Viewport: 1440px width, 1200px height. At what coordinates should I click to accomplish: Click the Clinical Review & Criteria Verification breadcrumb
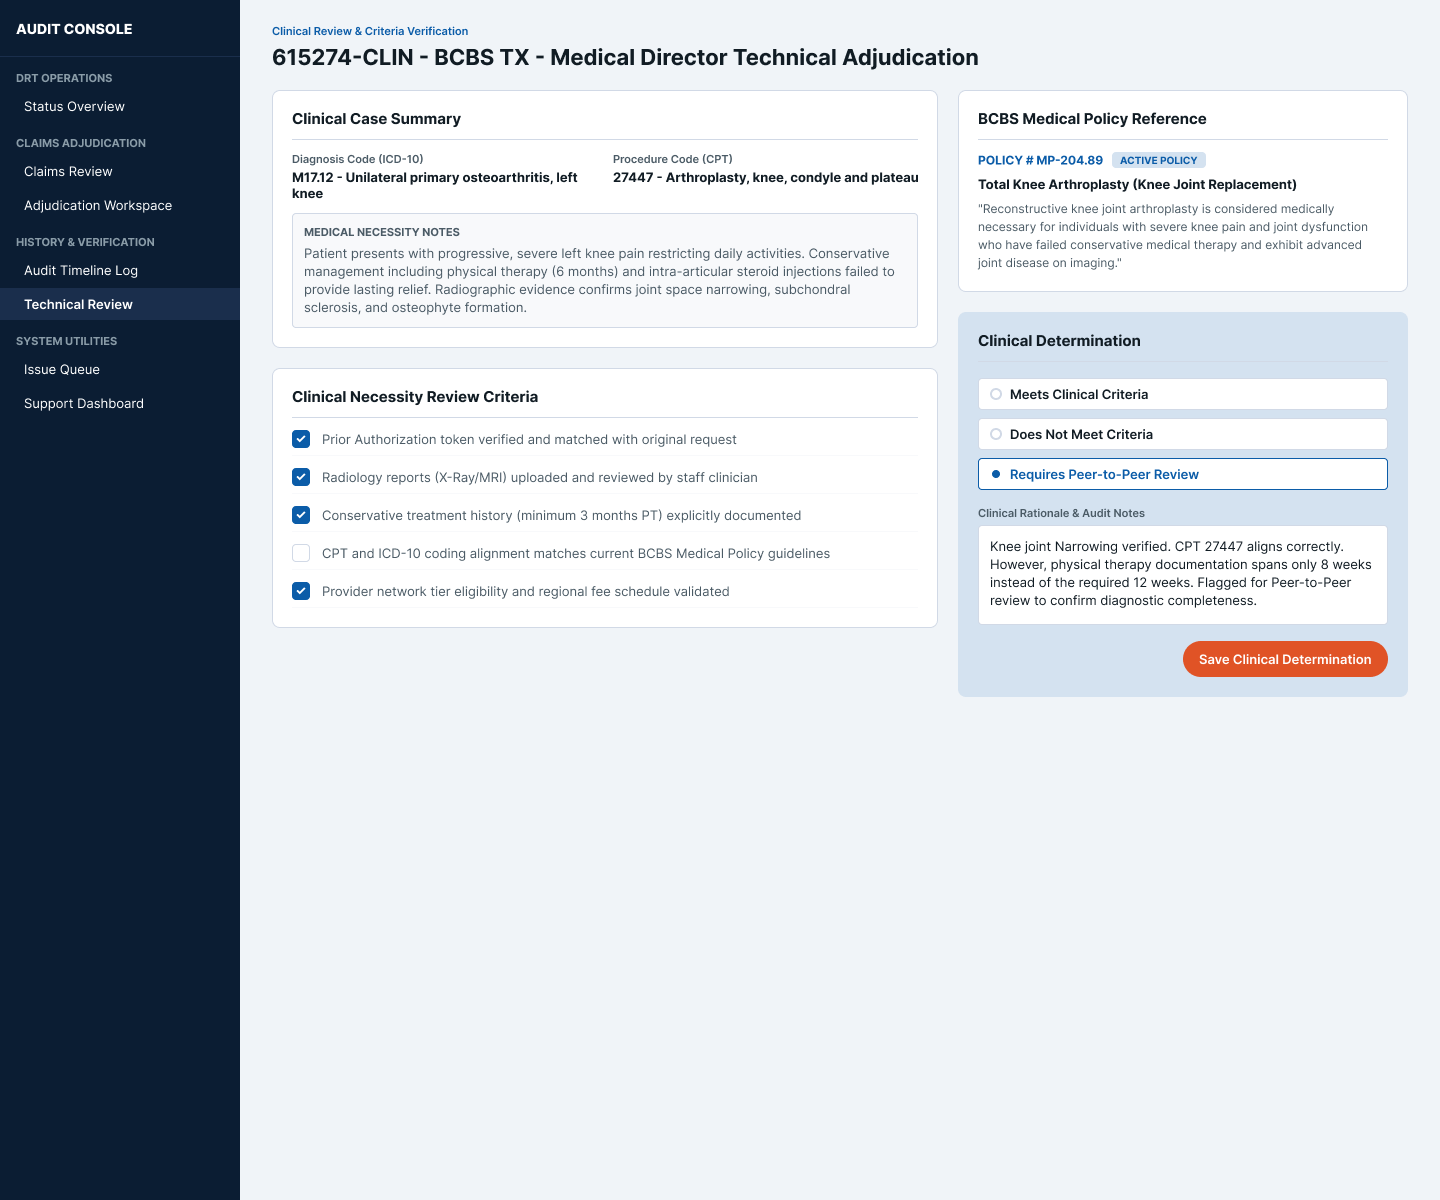pyautogui.click(x=370, y=31)
